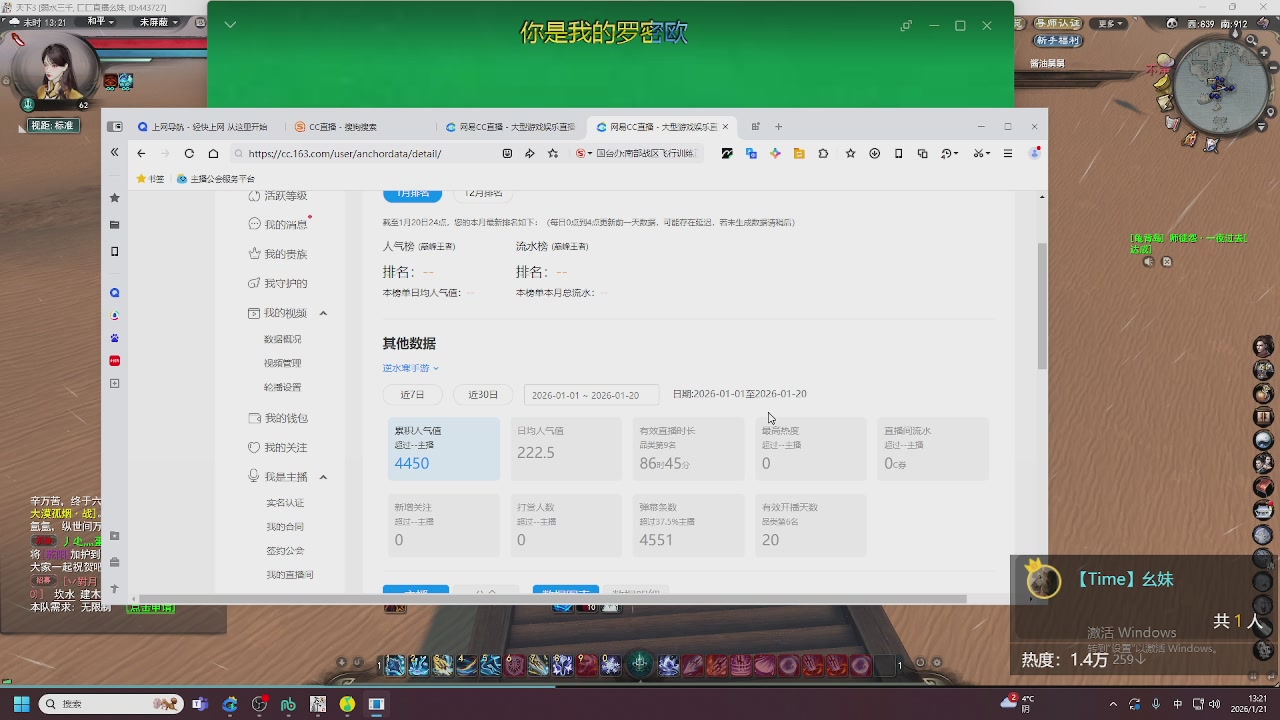This screenshot has width=1280, height=720.
Task: Open the 逆水寒手游 game dropdown
Action: click(x=410, y=368)
